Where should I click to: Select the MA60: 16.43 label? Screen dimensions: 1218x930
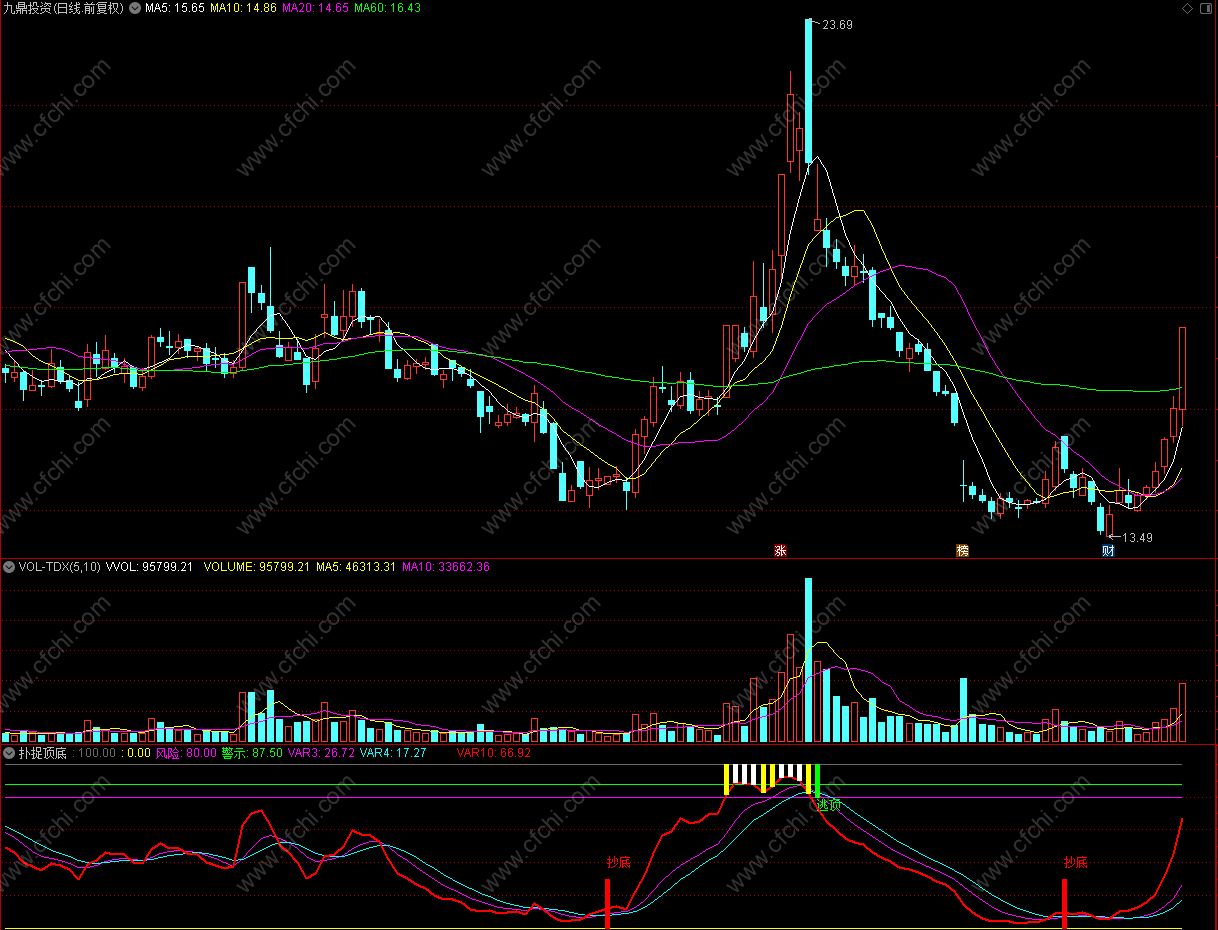click(x=388, y=8)
